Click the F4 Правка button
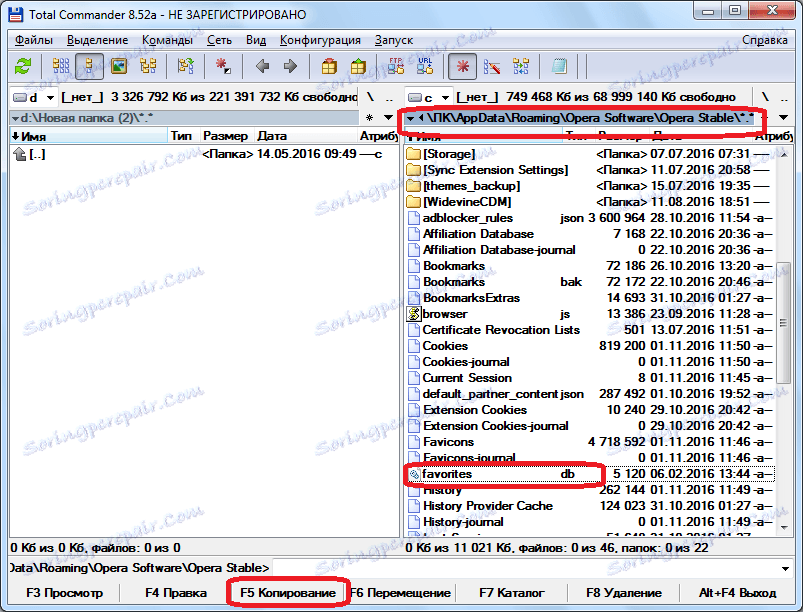 pyautogui.click(x=176, y=593)
